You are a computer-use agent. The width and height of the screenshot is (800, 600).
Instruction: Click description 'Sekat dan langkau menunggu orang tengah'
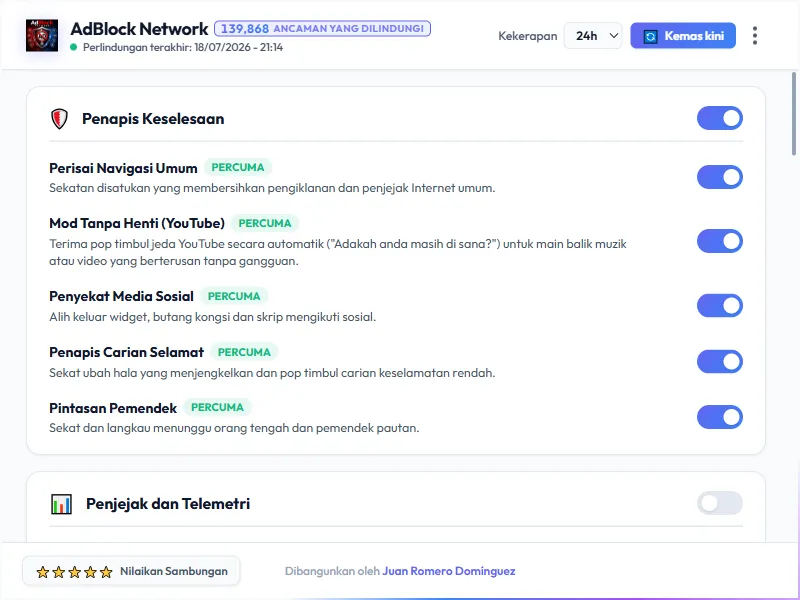tap(234, 428)
